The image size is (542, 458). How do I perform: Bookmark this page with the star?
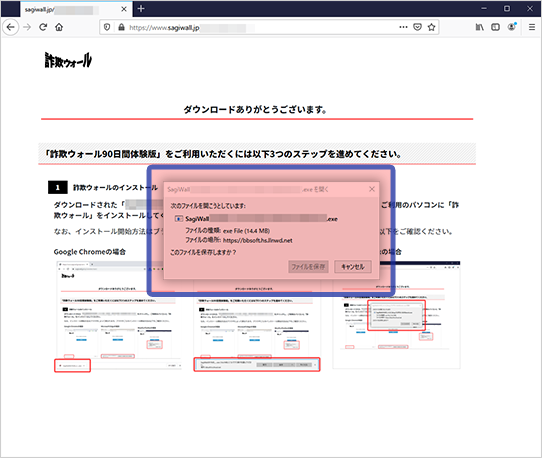[x=431, y=27]
